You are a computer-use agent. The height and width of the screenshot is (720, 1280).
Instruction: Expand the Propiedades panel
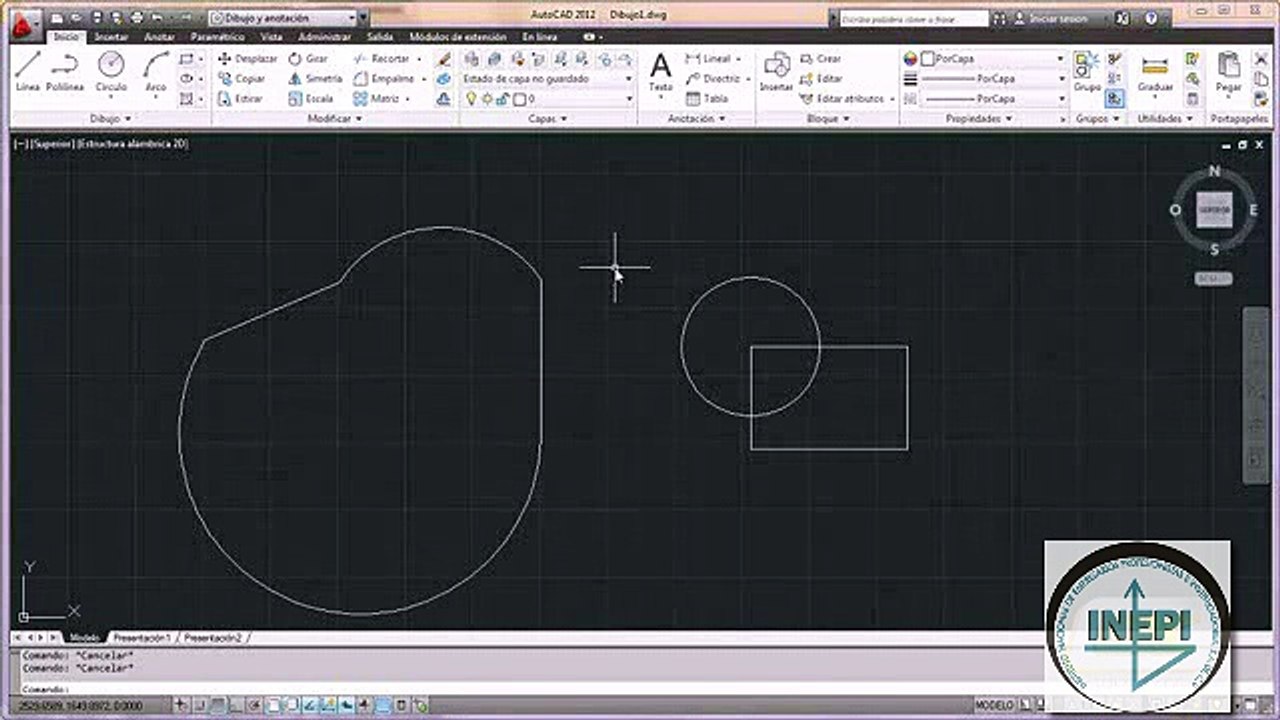coord(978,118)
